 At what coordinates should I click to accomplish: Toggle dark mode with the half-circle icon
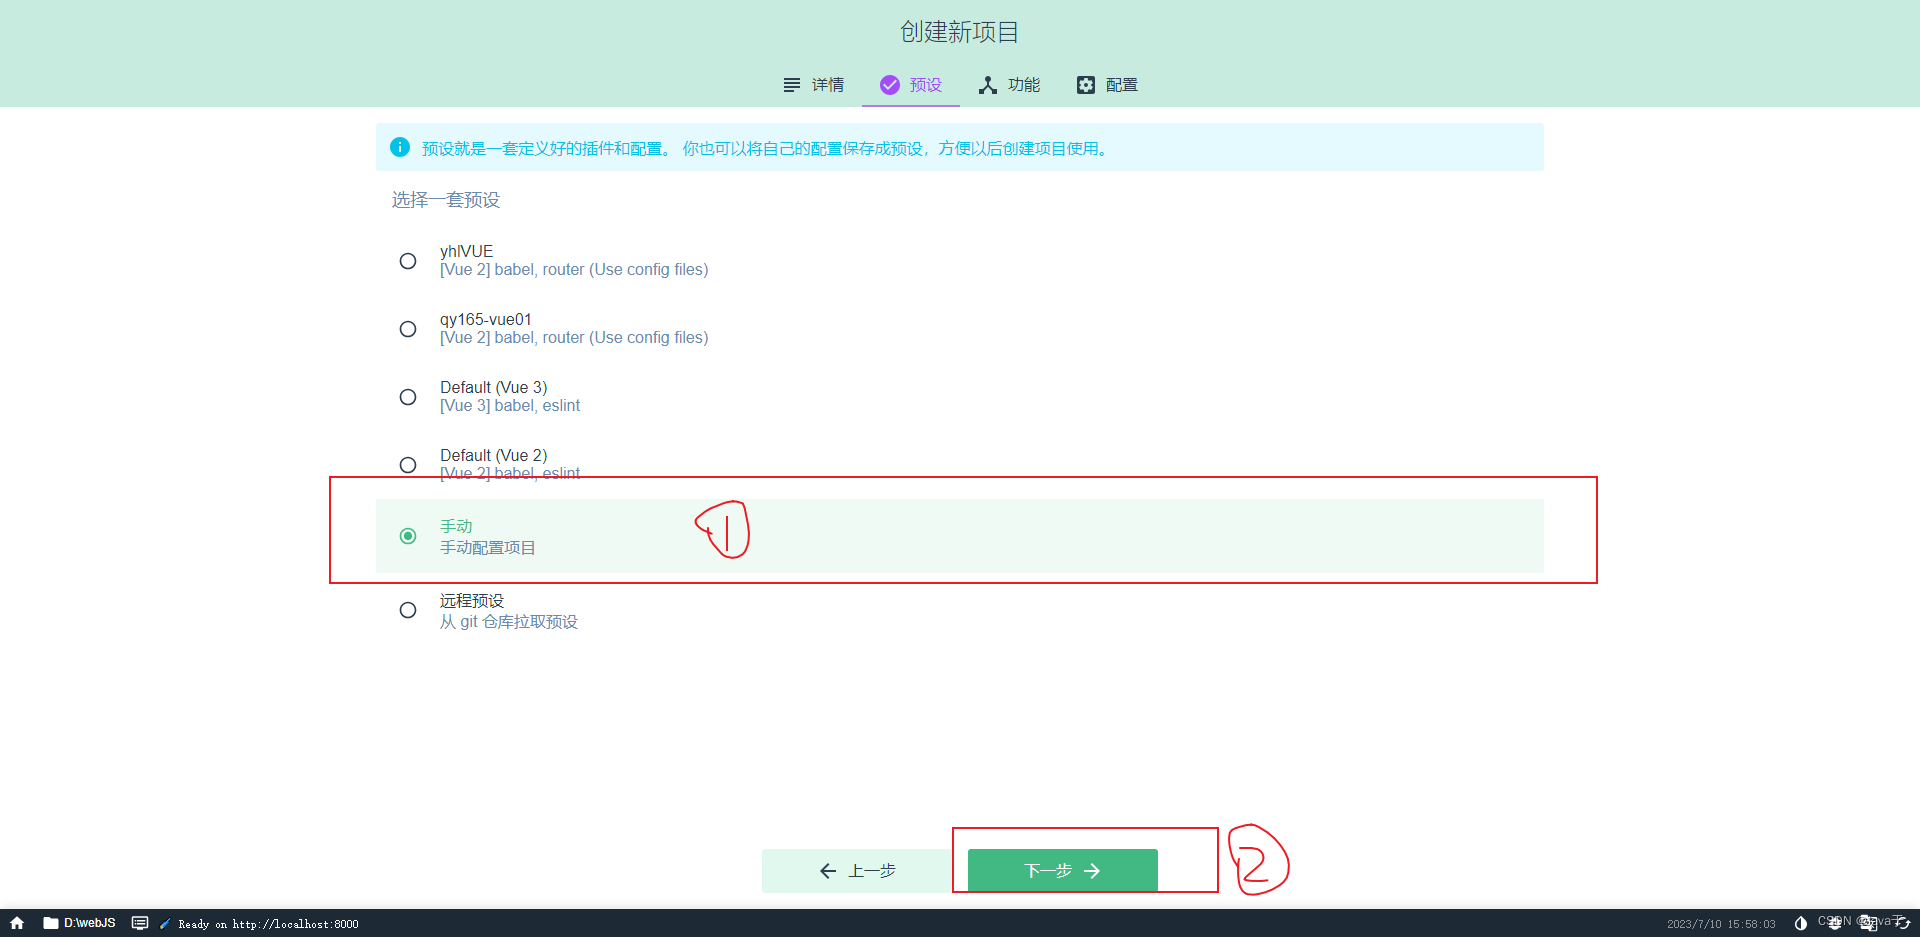[x=1800, y=923]
